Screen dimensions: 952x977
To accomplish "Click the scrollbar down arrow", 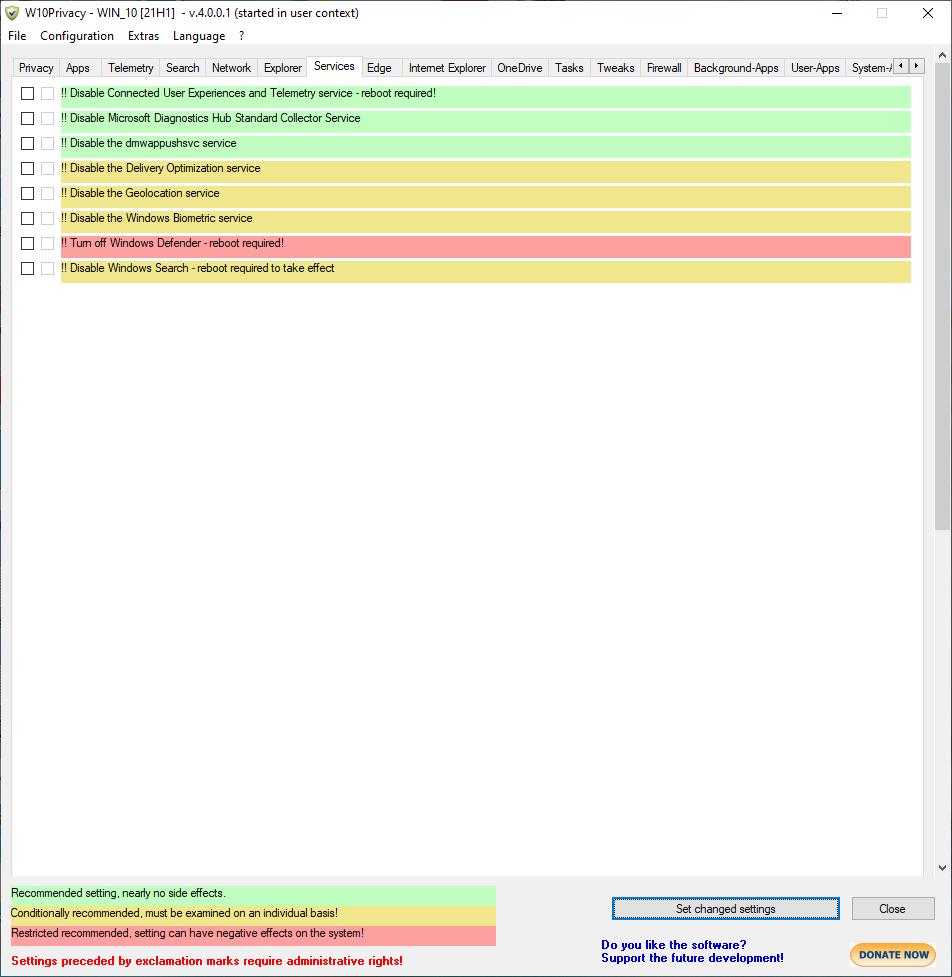I will [x=942, y=867].
